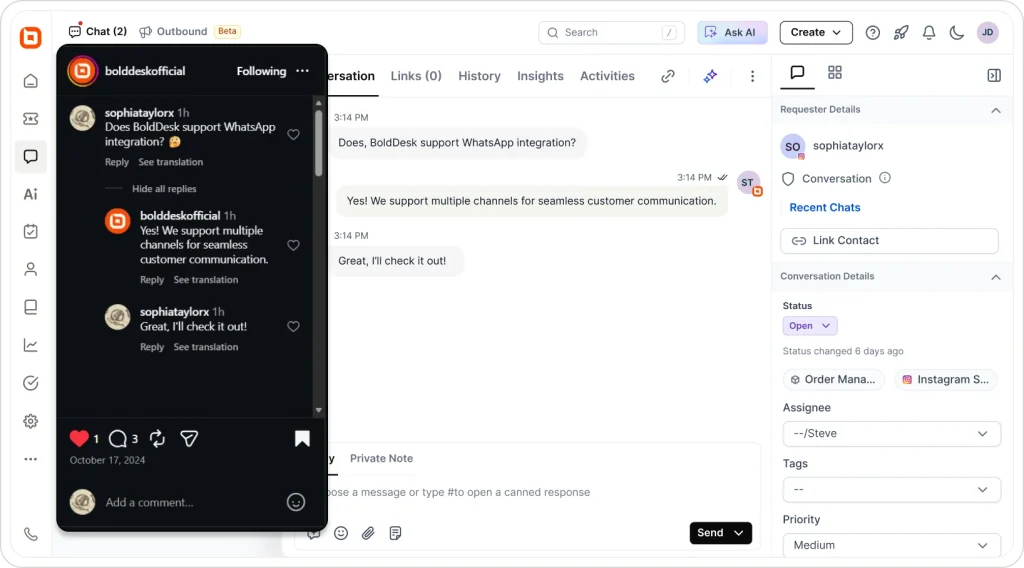Image resolution: width=1024 pixels, height=568 pixels.
Task: Open the conversation vertical ellipsis menu
Action: tap(752, 76)
